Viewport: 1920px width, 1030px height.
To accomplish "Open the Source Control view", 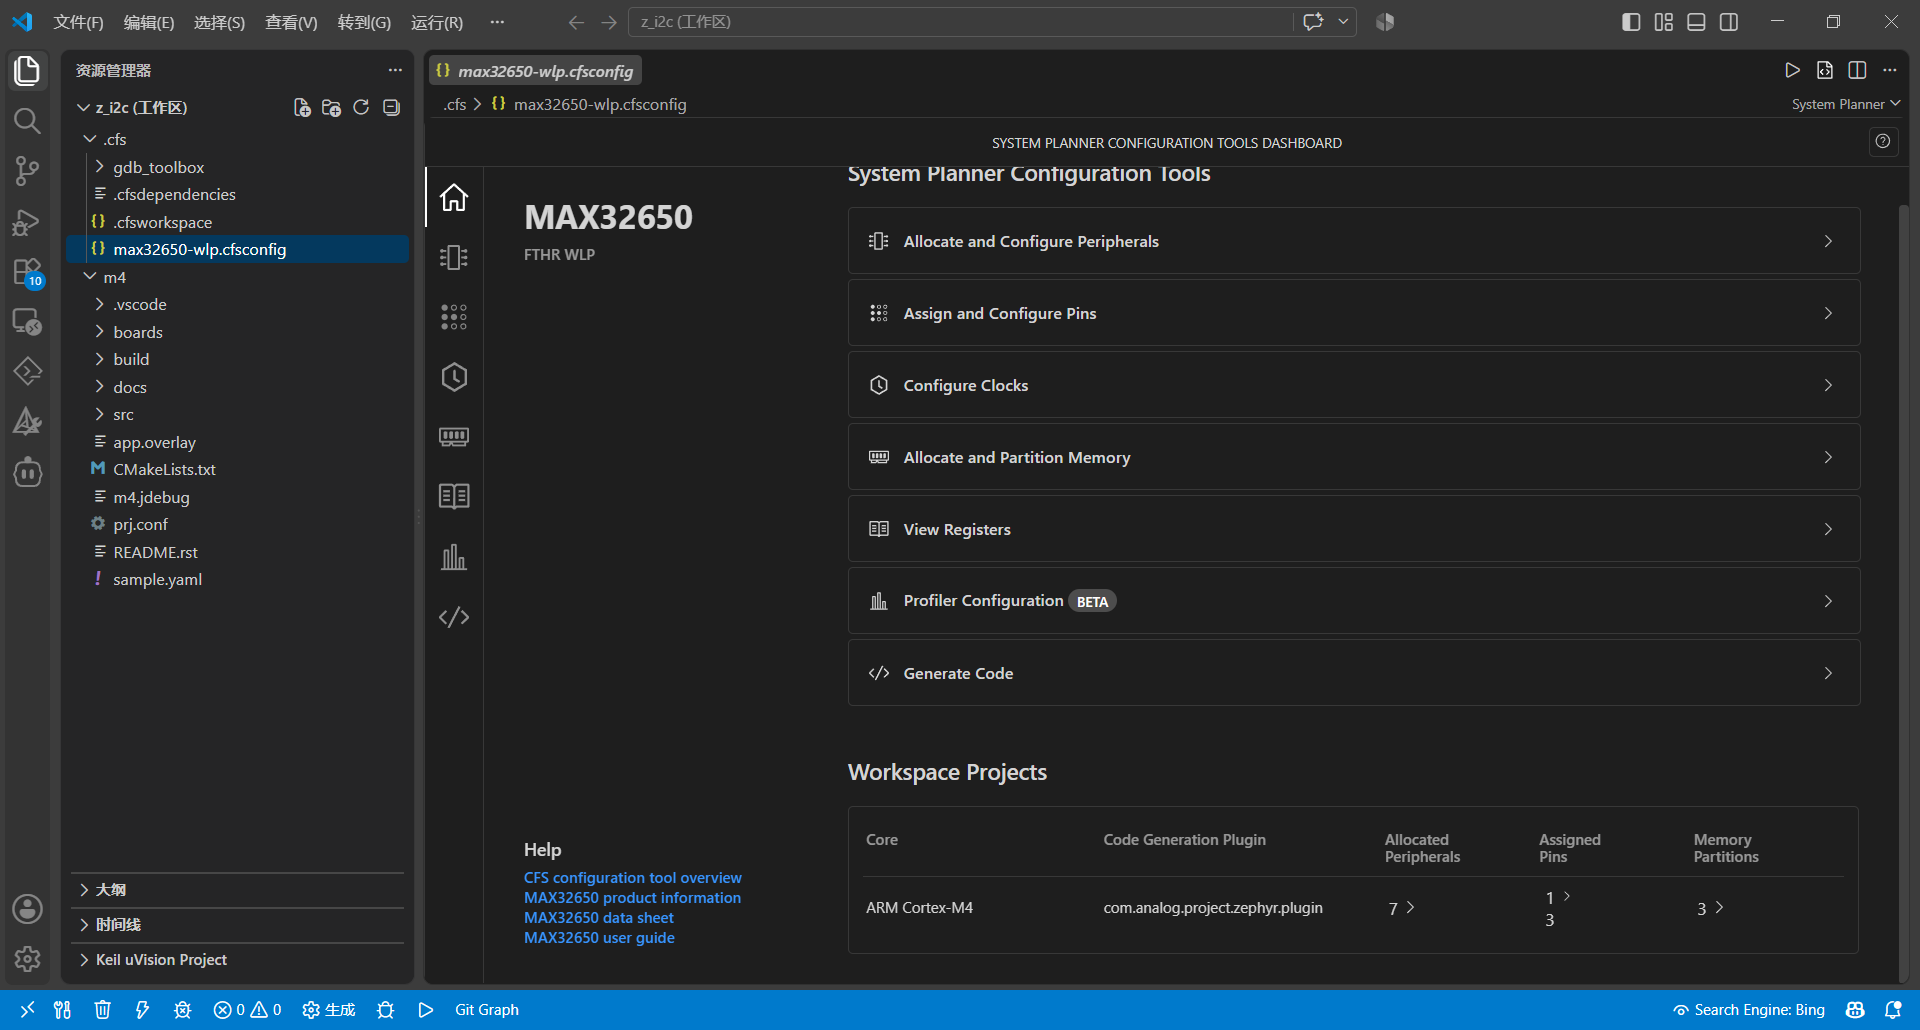I will [27, 171].
